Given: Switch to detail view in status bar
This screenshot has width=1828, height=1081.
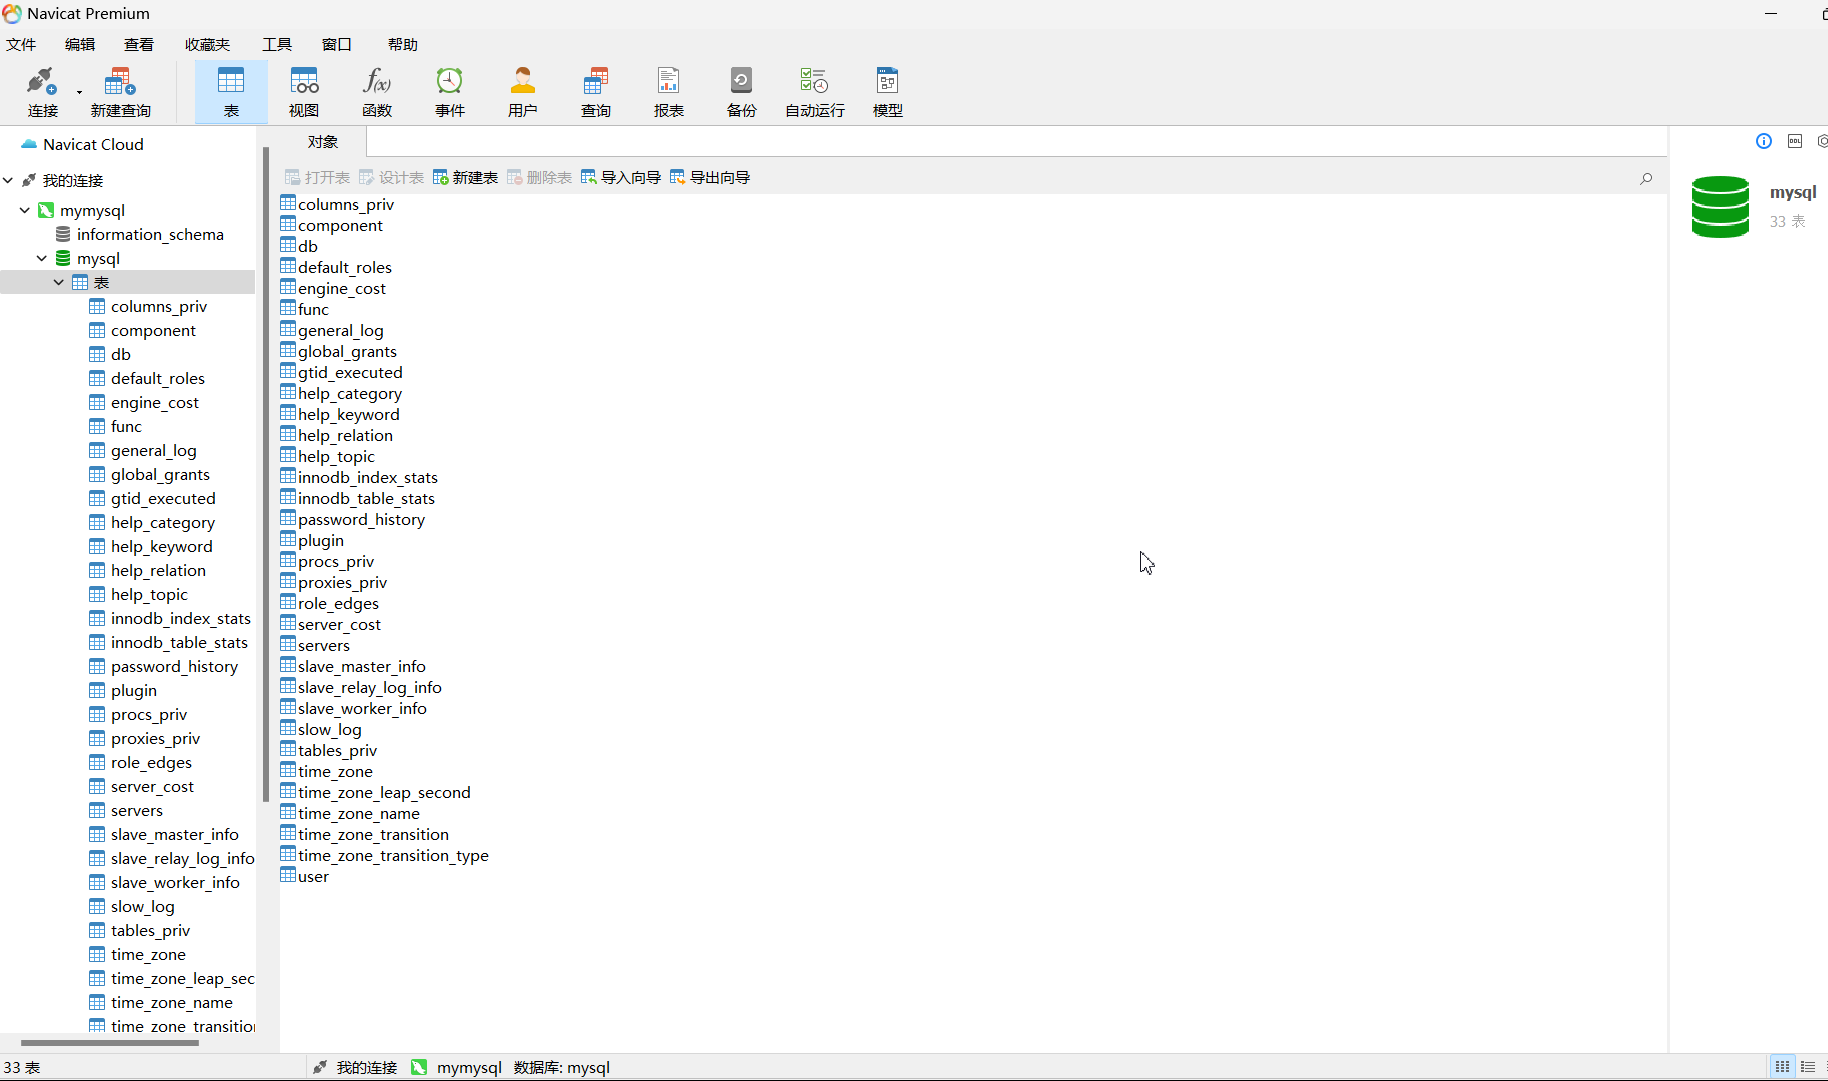Looking at the screenshot, I should point(1808,1067).
